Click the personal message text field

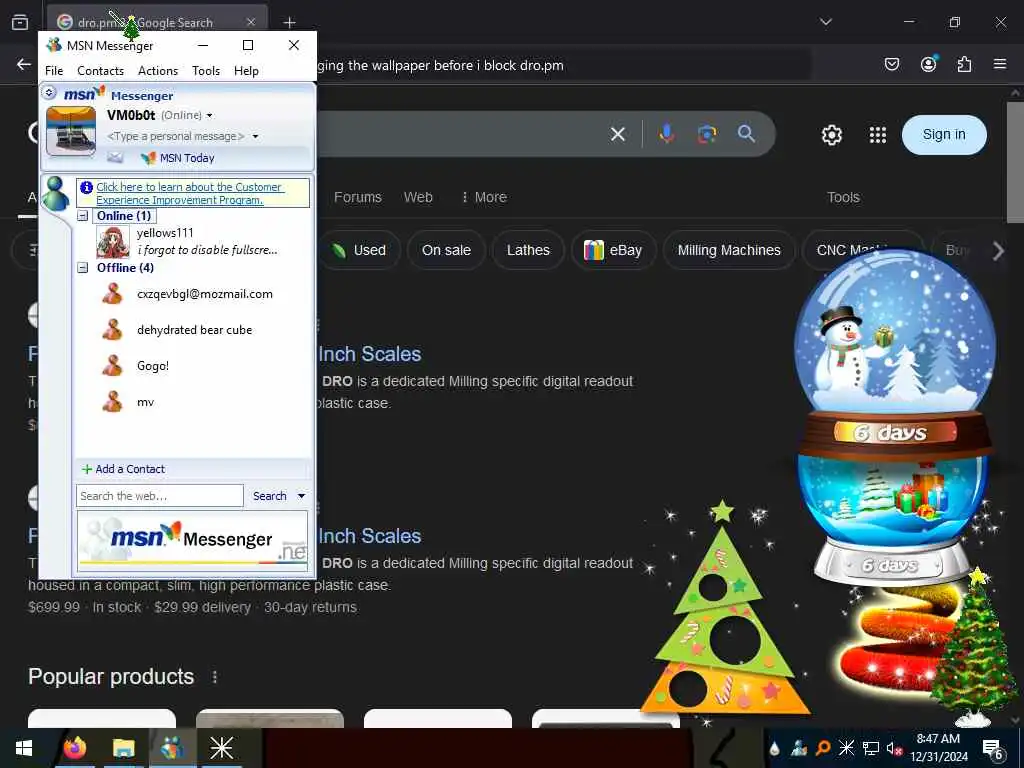click(x=176, y=136)
